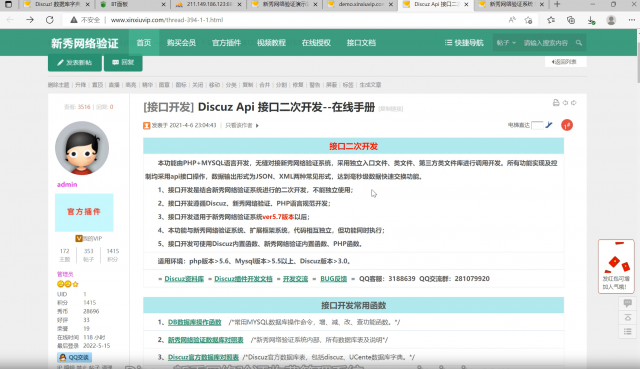Open the Discuz资料库 link

coord(184,278)
